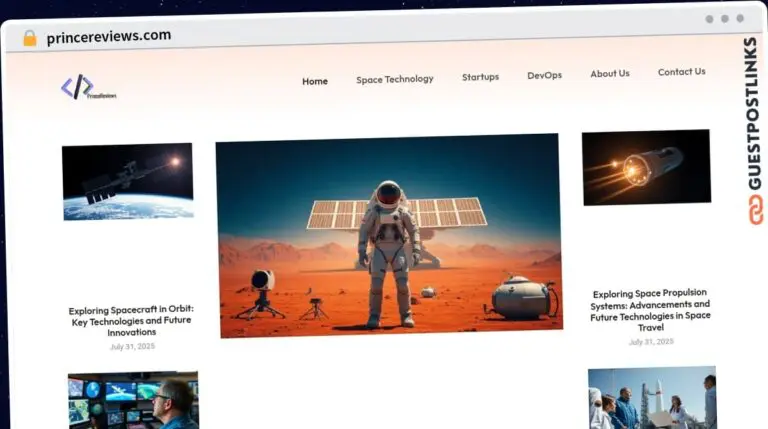The width and height of the screenshot is (768, 429).
Task: Click the rocket propulsion thumbnail image
Action: [x=646, y=167]
